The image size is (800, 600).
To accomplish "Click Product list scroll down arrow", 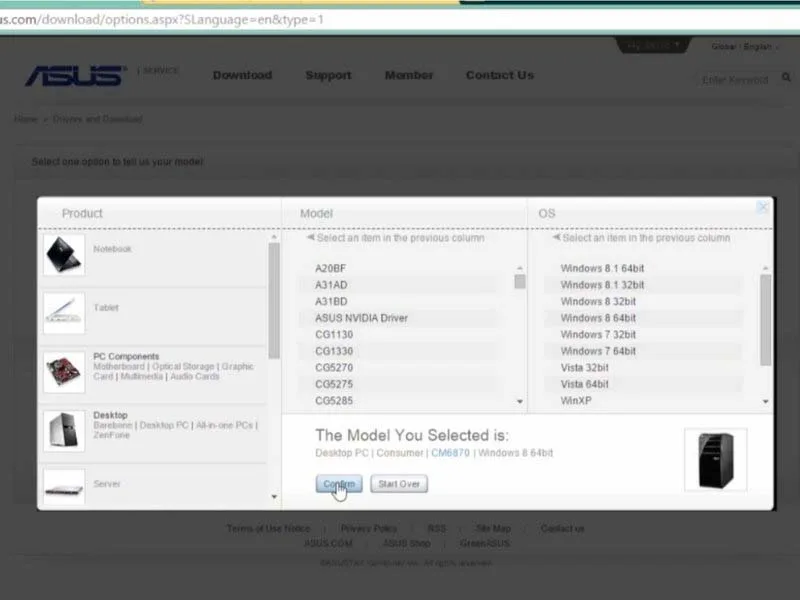I will pyautogui.click(x=274, y=497).
